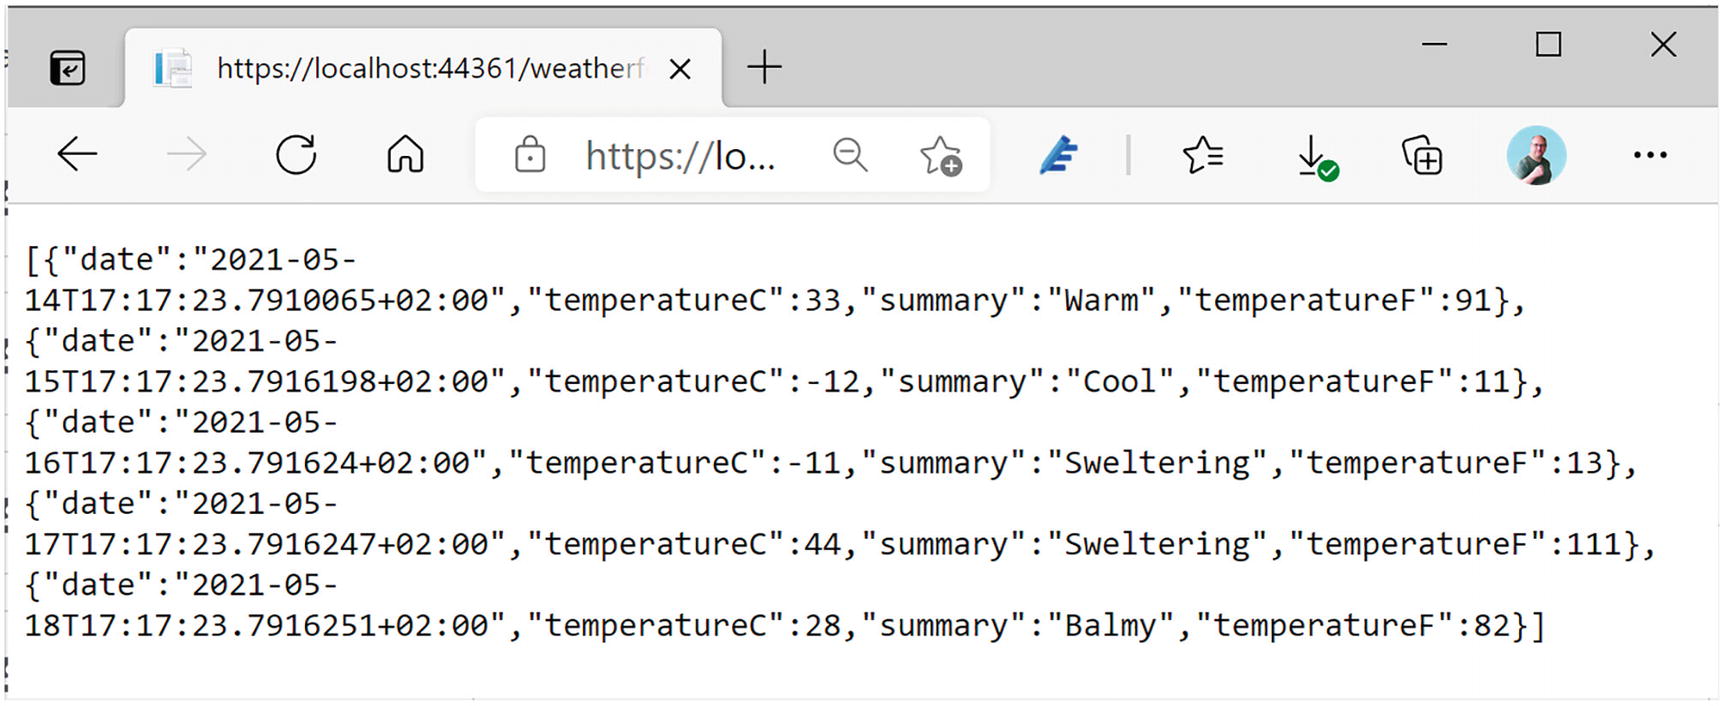
Task: View site information via lock icon
Action: (x=530, y=156)
